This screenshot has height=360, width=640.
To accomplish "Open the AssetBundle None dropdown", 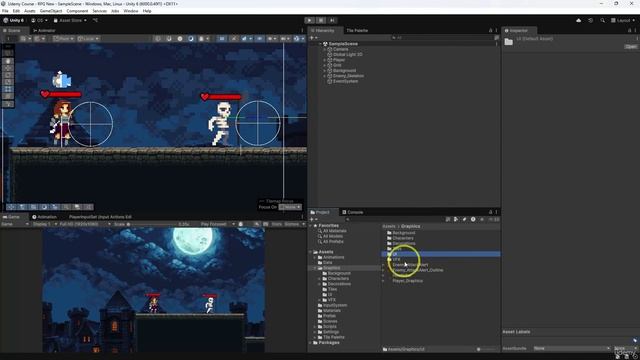I will 571,348.
